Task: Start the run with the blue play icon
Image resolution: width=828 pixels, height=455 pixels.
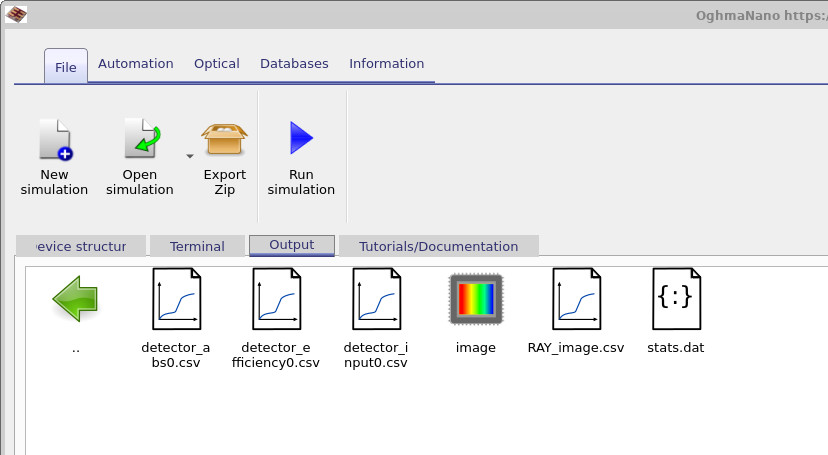Action: pos(302,138)
